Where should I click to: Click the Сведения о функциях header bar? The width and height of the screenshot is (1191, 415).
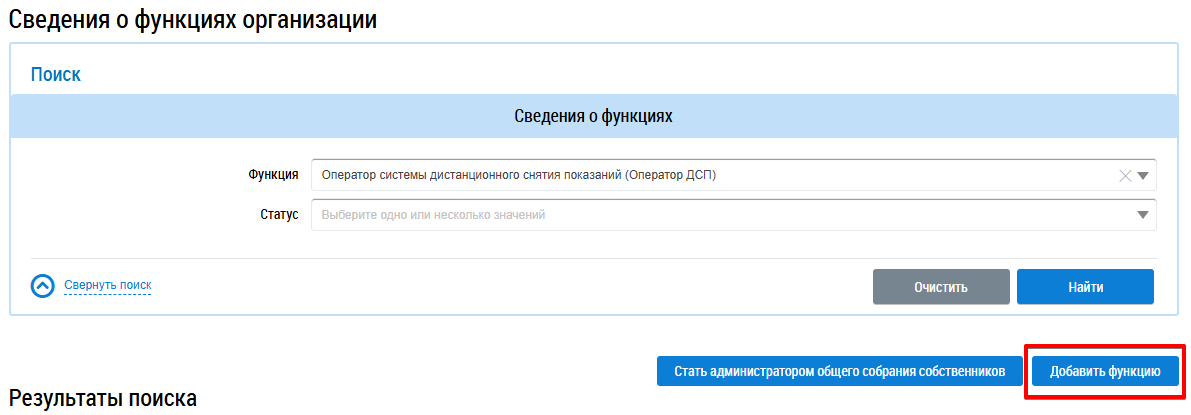point(593,116)
